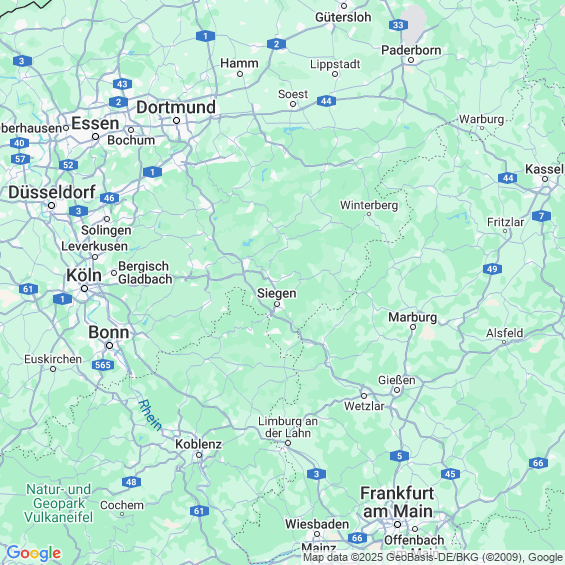565x565 pixels.
Task: Select the Frankfurt am Main label
Action: (397, 502)
